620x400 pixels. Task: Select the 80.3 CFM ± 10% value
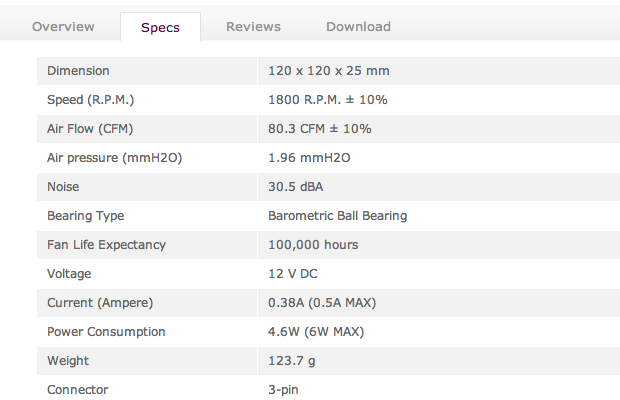pos(320,129)
